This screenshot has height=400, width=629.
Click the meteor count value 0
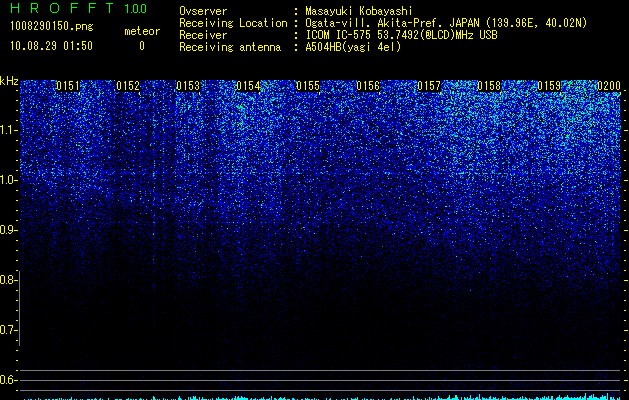tap(142, 46)
